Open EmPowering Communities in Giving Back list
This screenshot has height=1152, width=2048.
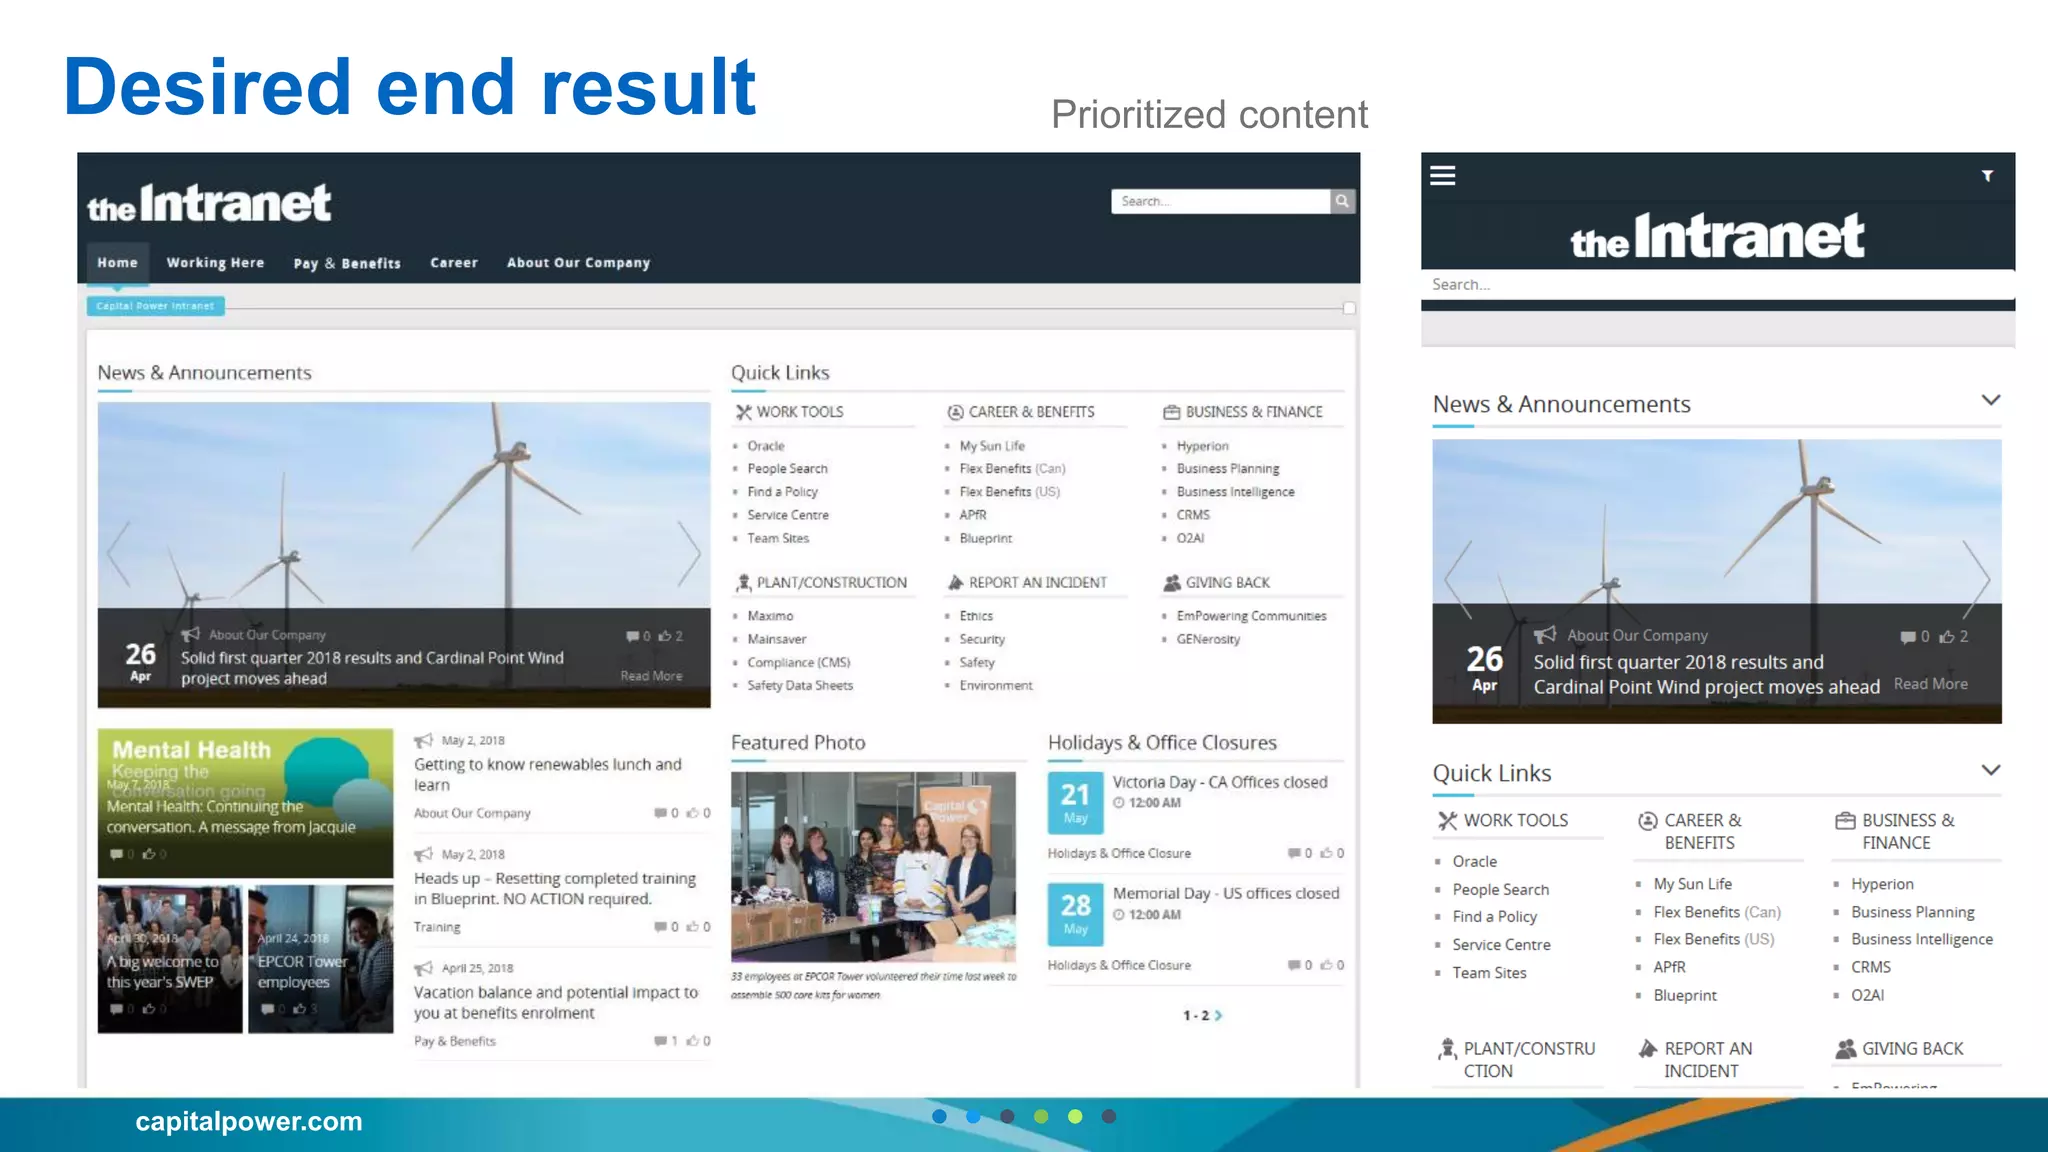coord(1251,616)
